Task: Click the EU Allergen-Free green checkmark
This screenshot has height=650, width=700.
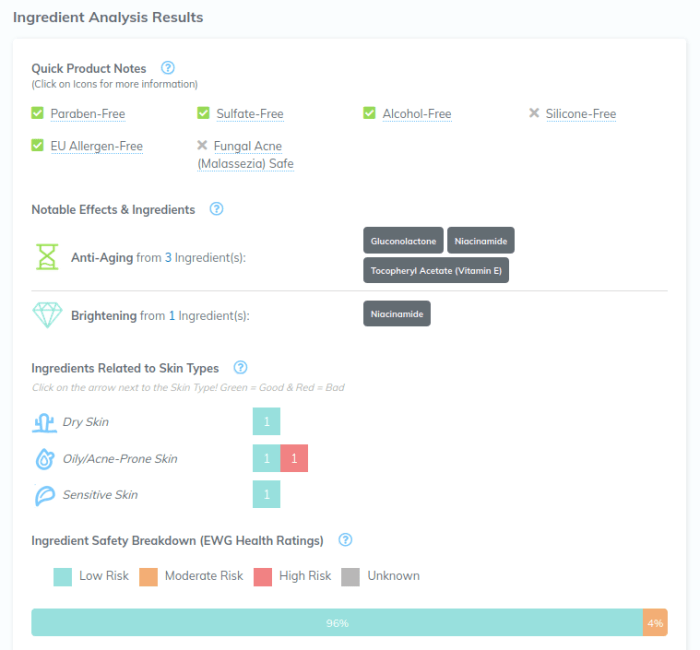Action: [x=38, y=146]
